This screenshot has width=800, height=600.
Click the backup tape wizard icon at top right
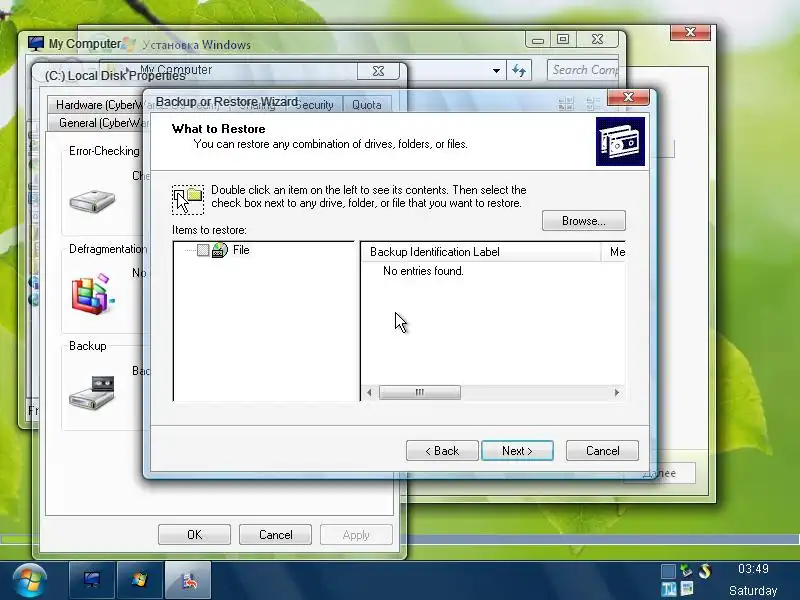click(x=620, y=141)
